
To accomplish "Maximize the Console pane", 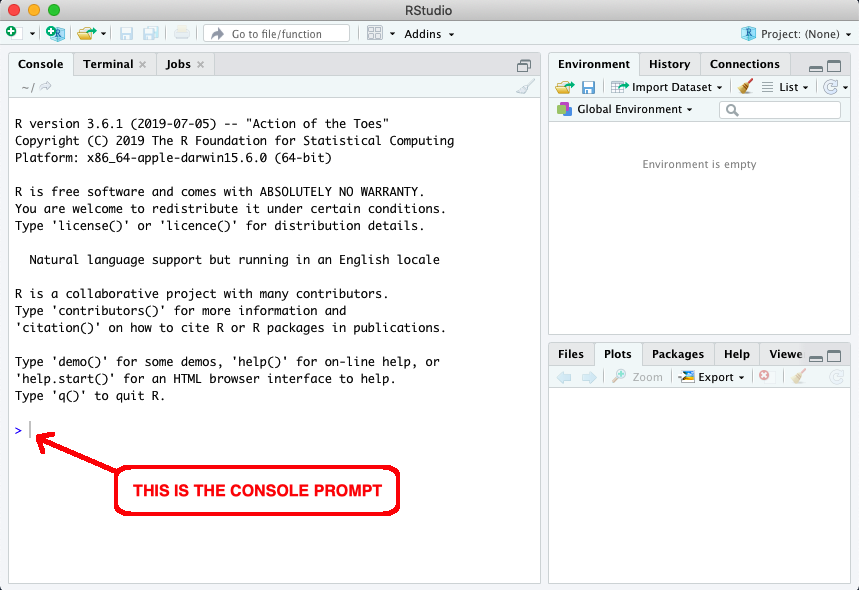I will pos(524,66).
